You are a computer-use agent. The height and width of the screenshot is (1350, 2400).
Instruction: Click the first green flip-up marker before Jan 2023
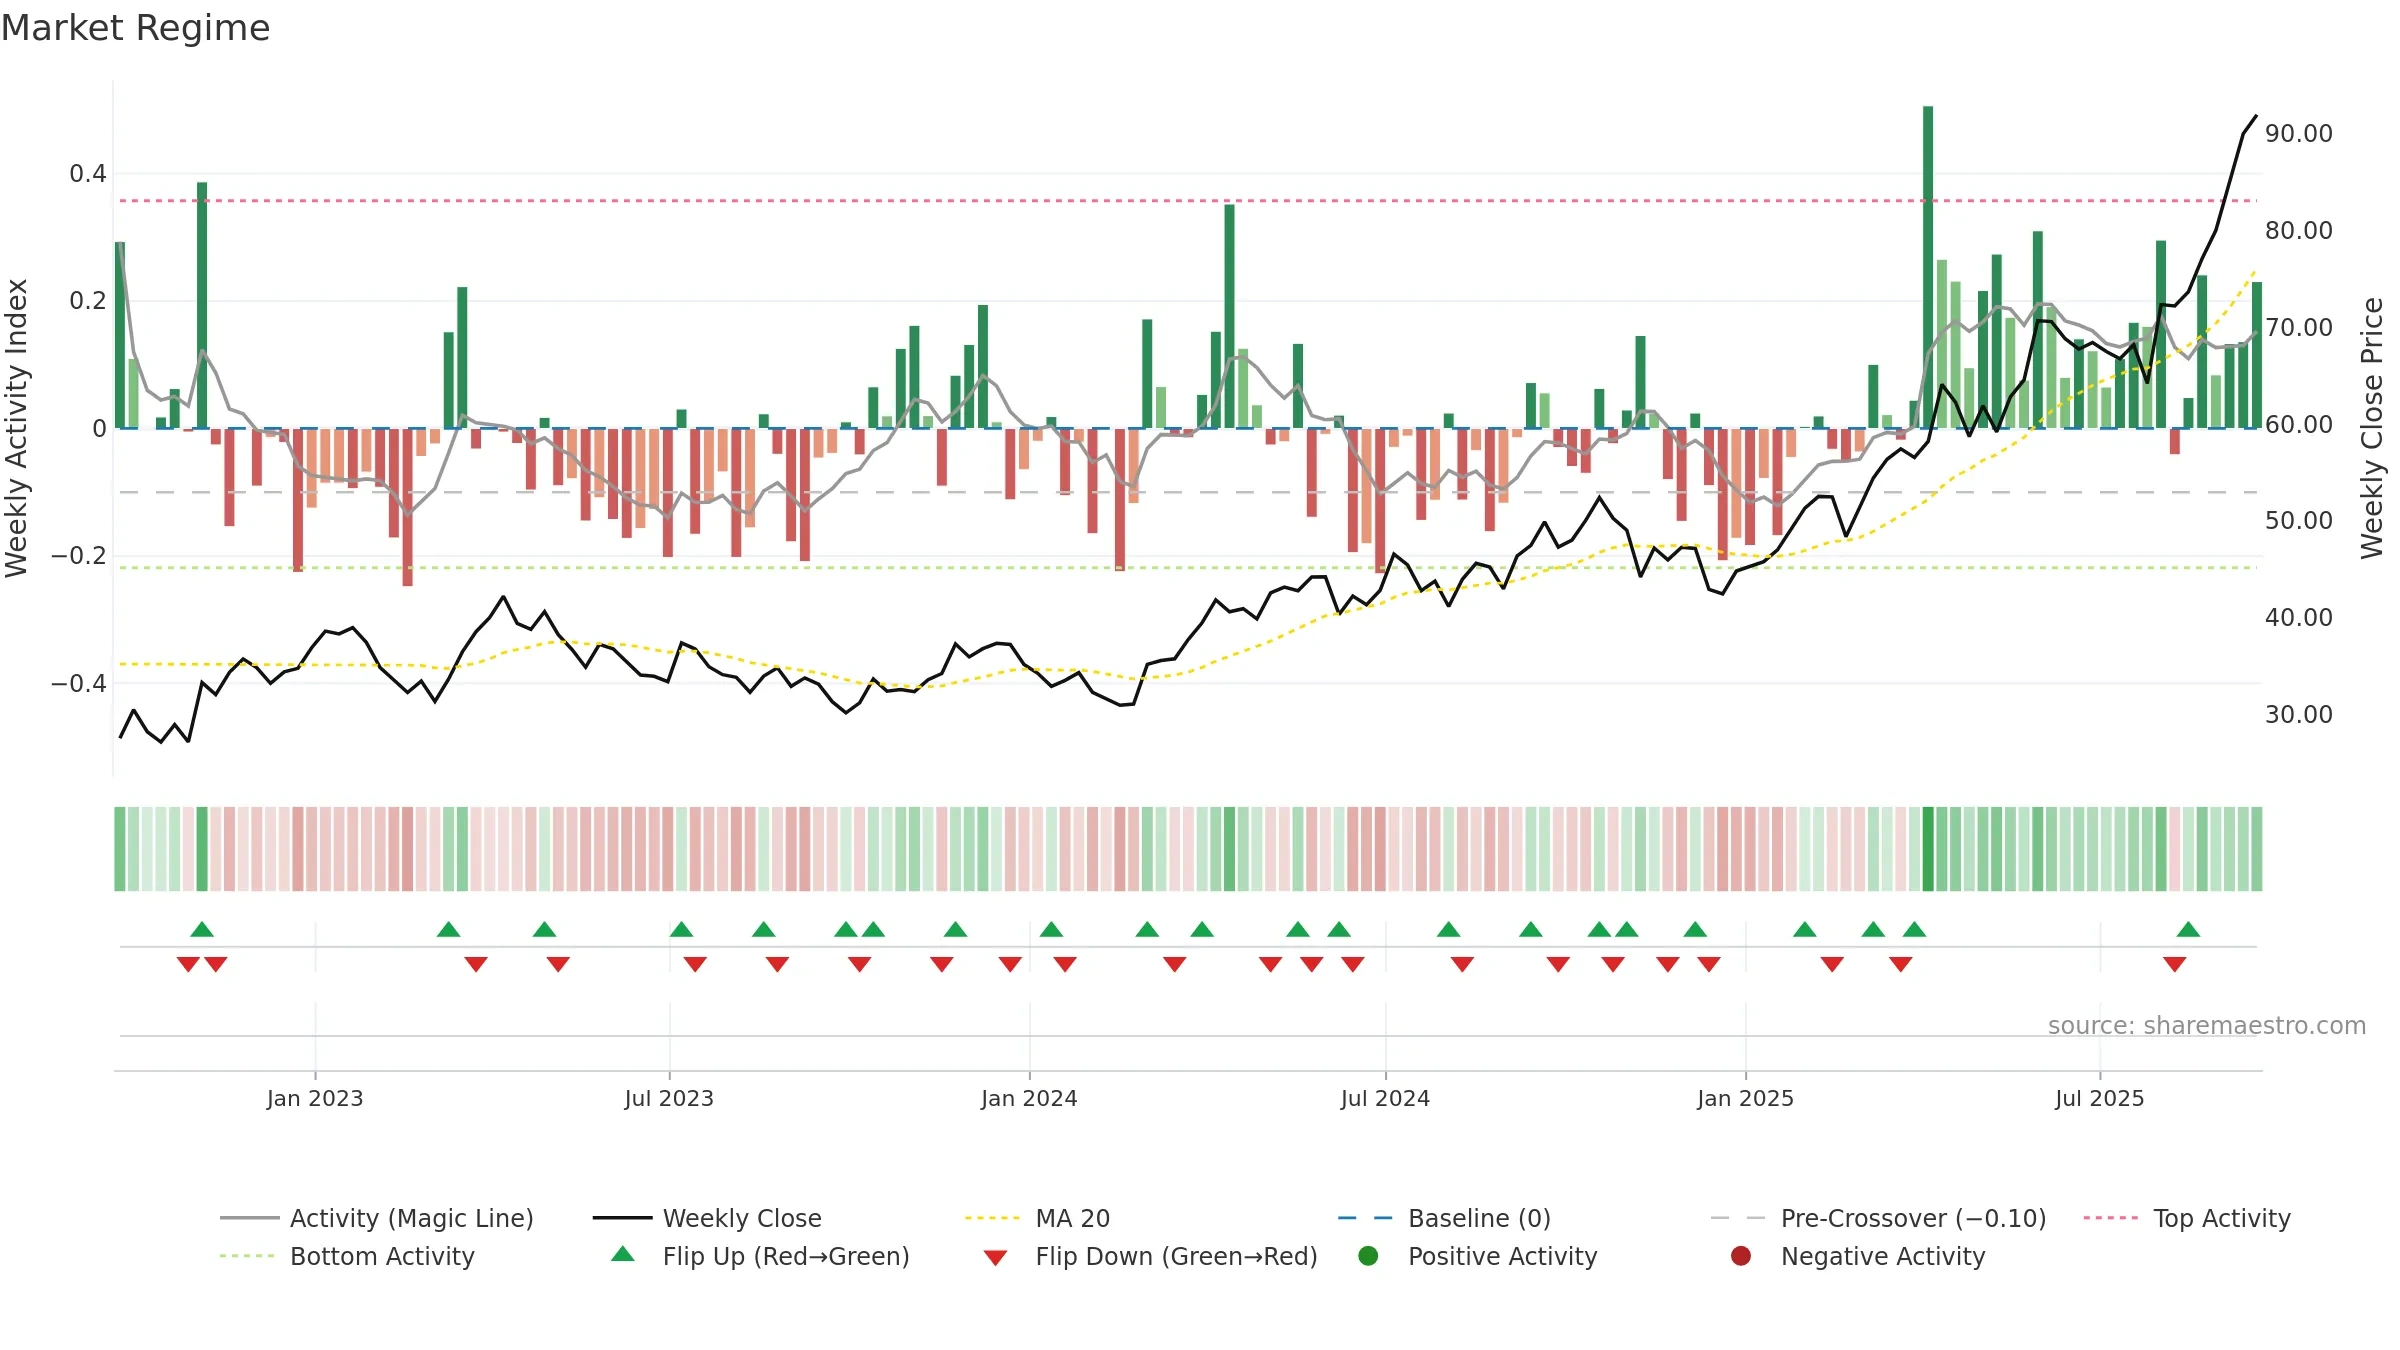pos(202,929)
